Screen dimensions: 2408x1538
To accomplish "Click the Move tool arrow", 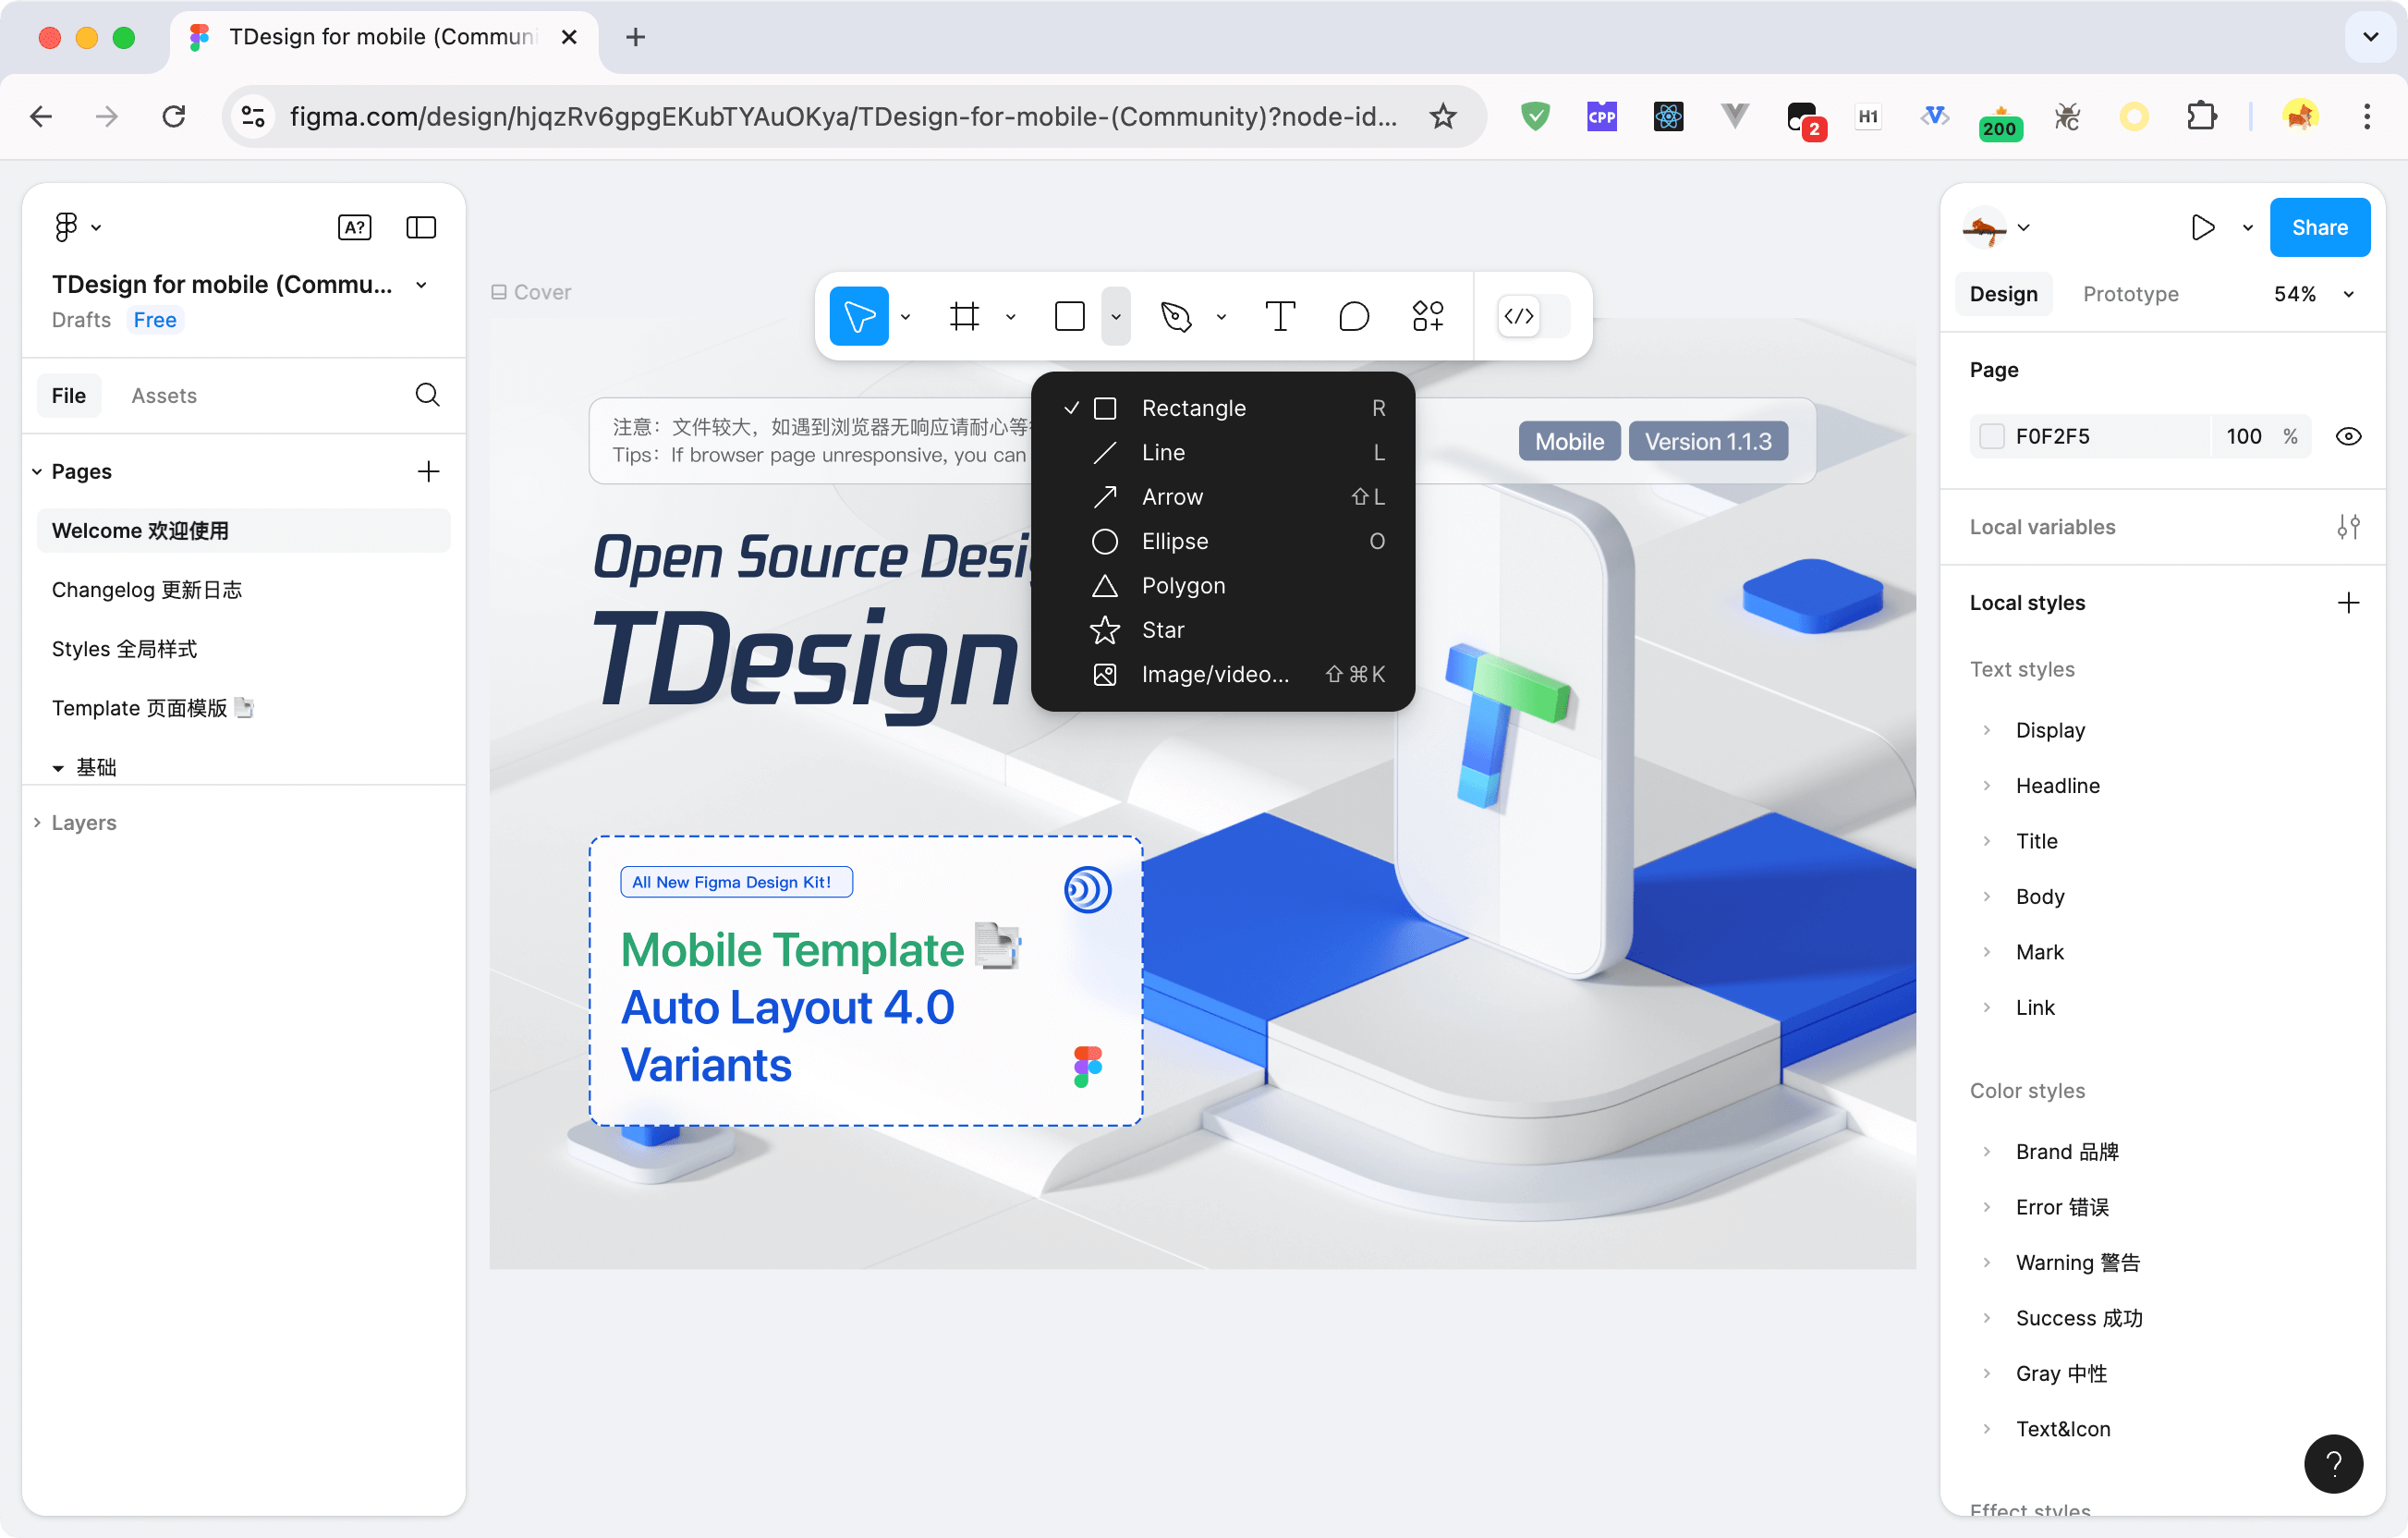I will pyautogui.click(x=858, y=317).
